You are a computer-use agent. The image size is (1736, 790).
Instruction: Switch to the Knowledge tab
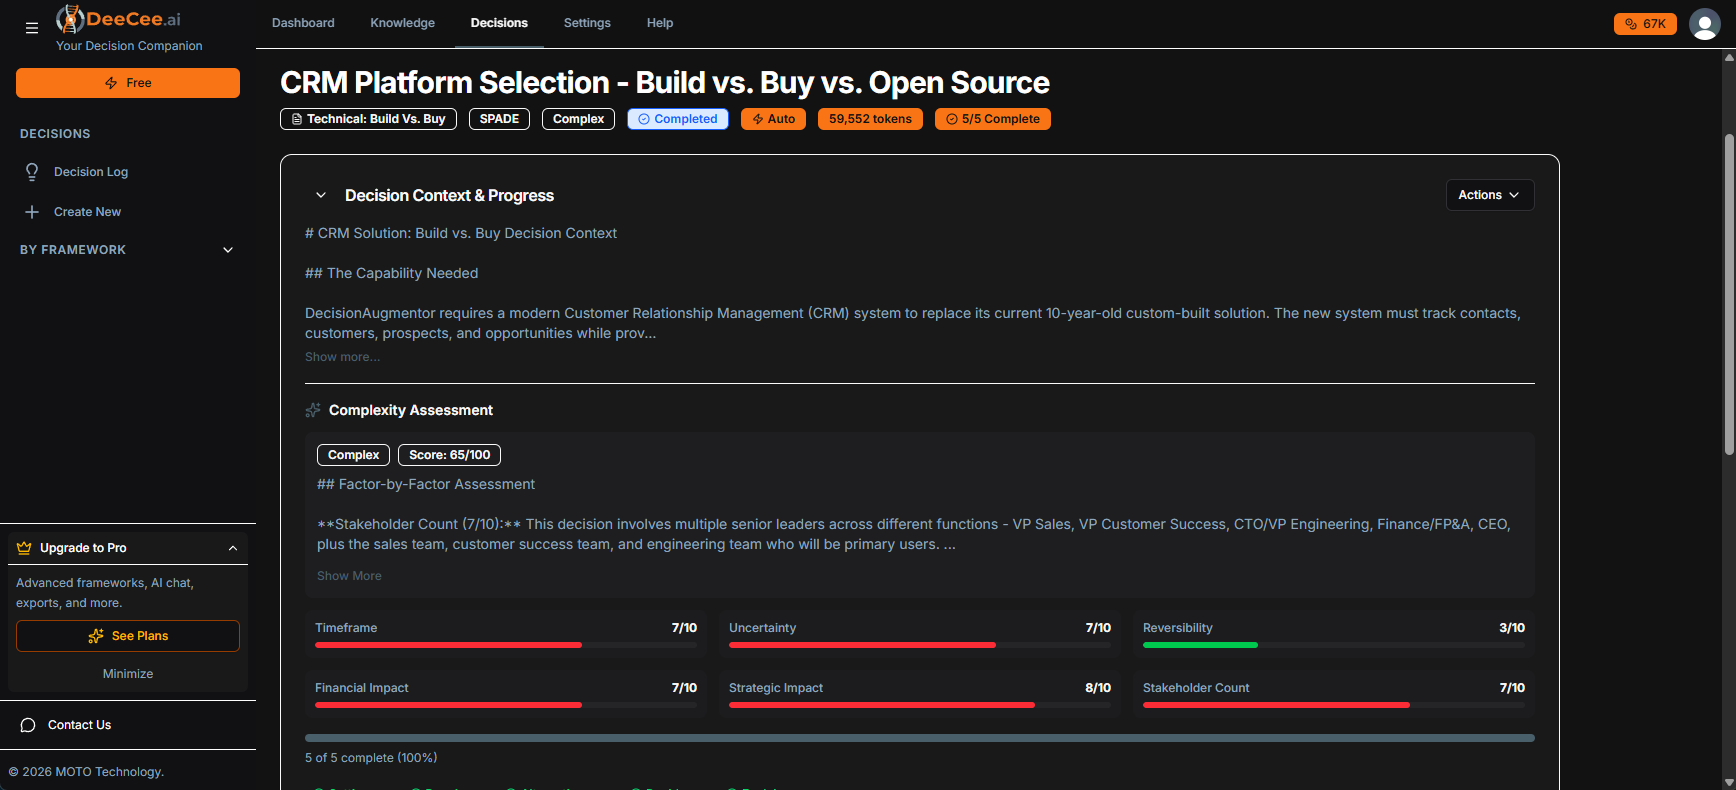[x=402, y=23]
